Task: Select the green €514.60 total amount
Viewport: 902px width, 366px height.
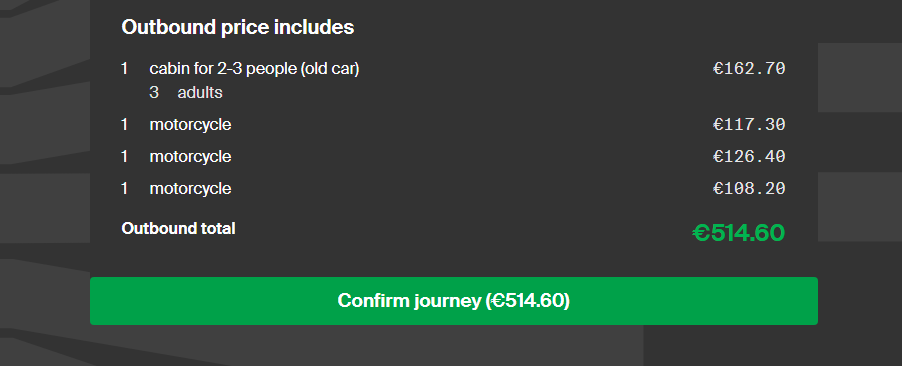Action: (x=739, y=233)
